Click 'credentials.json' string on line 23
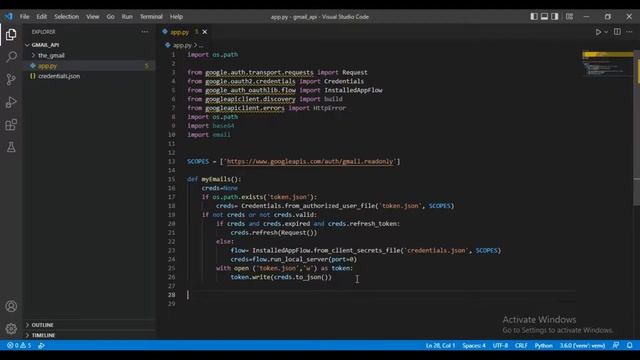Screen dimensions: 640x360 [436, 251]
